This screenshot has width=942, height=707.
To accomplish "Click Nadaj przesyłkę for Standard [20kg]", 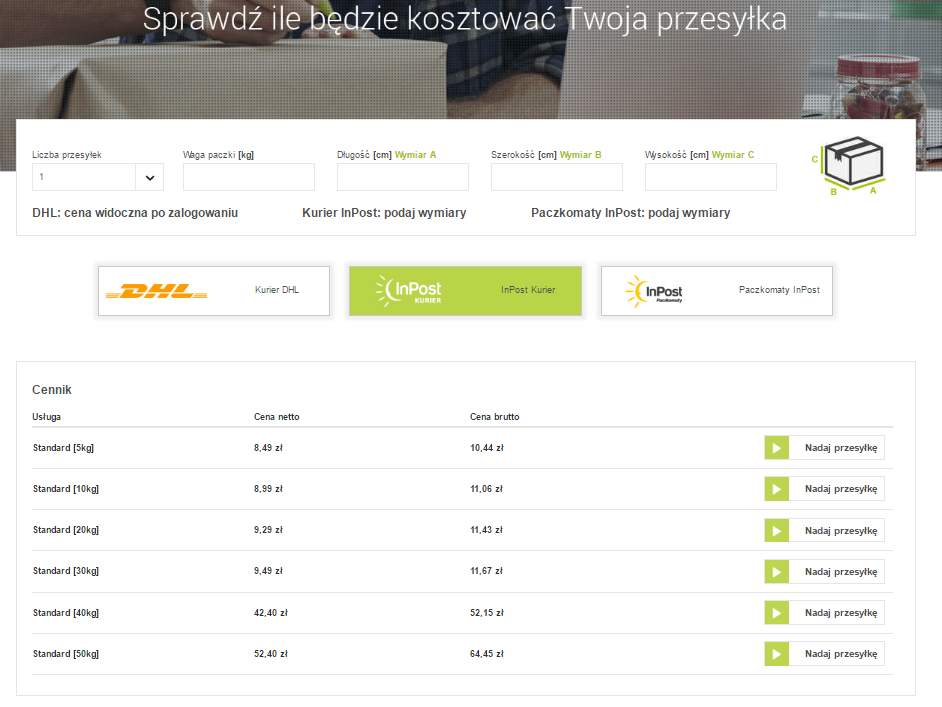I will (x=840, y=530).
